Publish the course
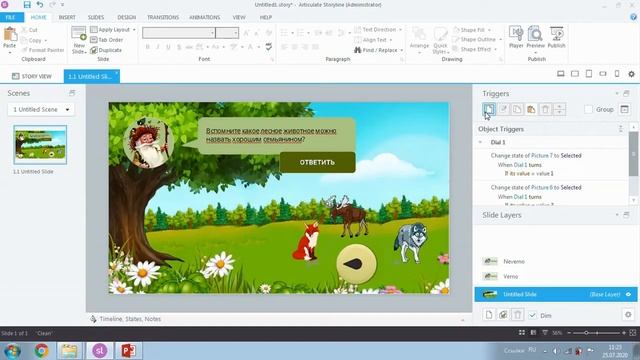This screenshot has height=360, width=640. (x=556, y=38)
